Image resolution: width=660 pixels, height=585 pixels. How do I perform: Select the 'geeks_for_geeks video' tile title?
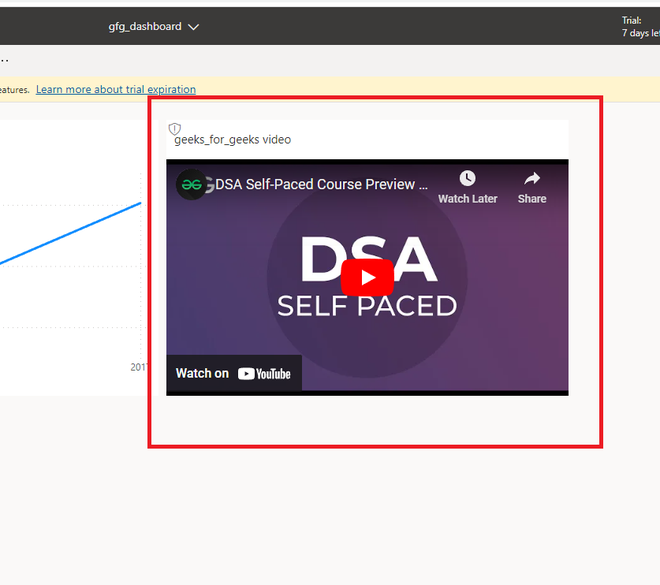(232, 140)
